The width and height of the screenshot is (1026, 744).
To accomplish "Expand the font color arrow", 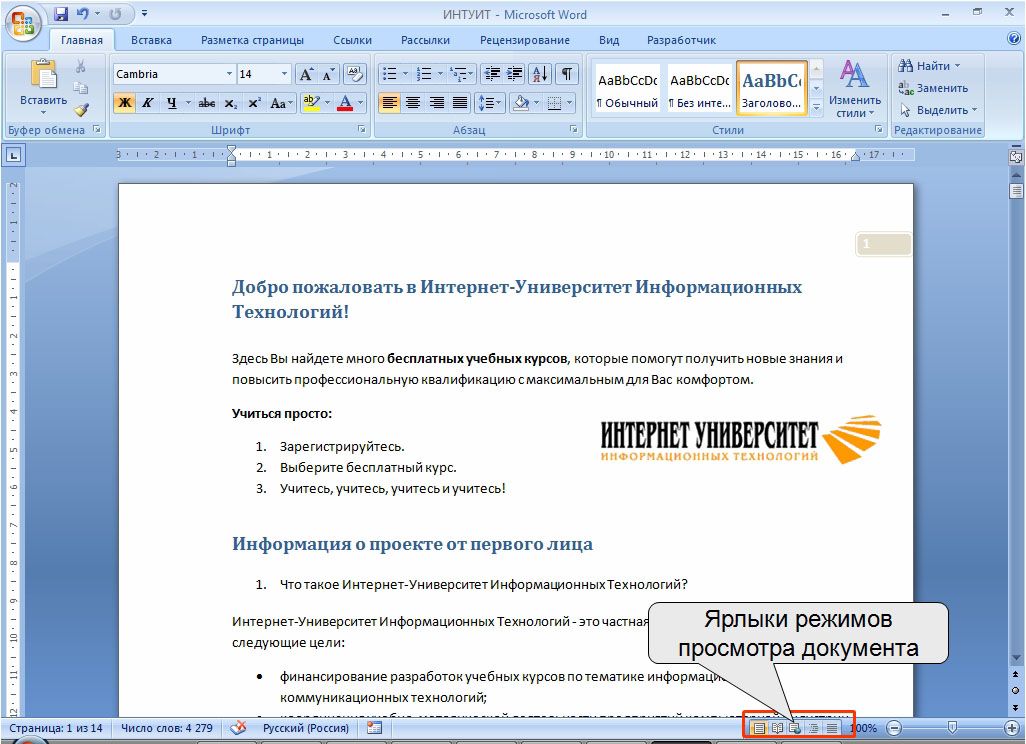I will 360,103.
